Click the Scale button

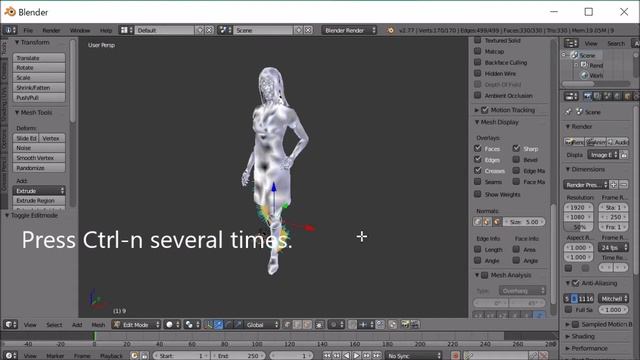coord(39,78)
